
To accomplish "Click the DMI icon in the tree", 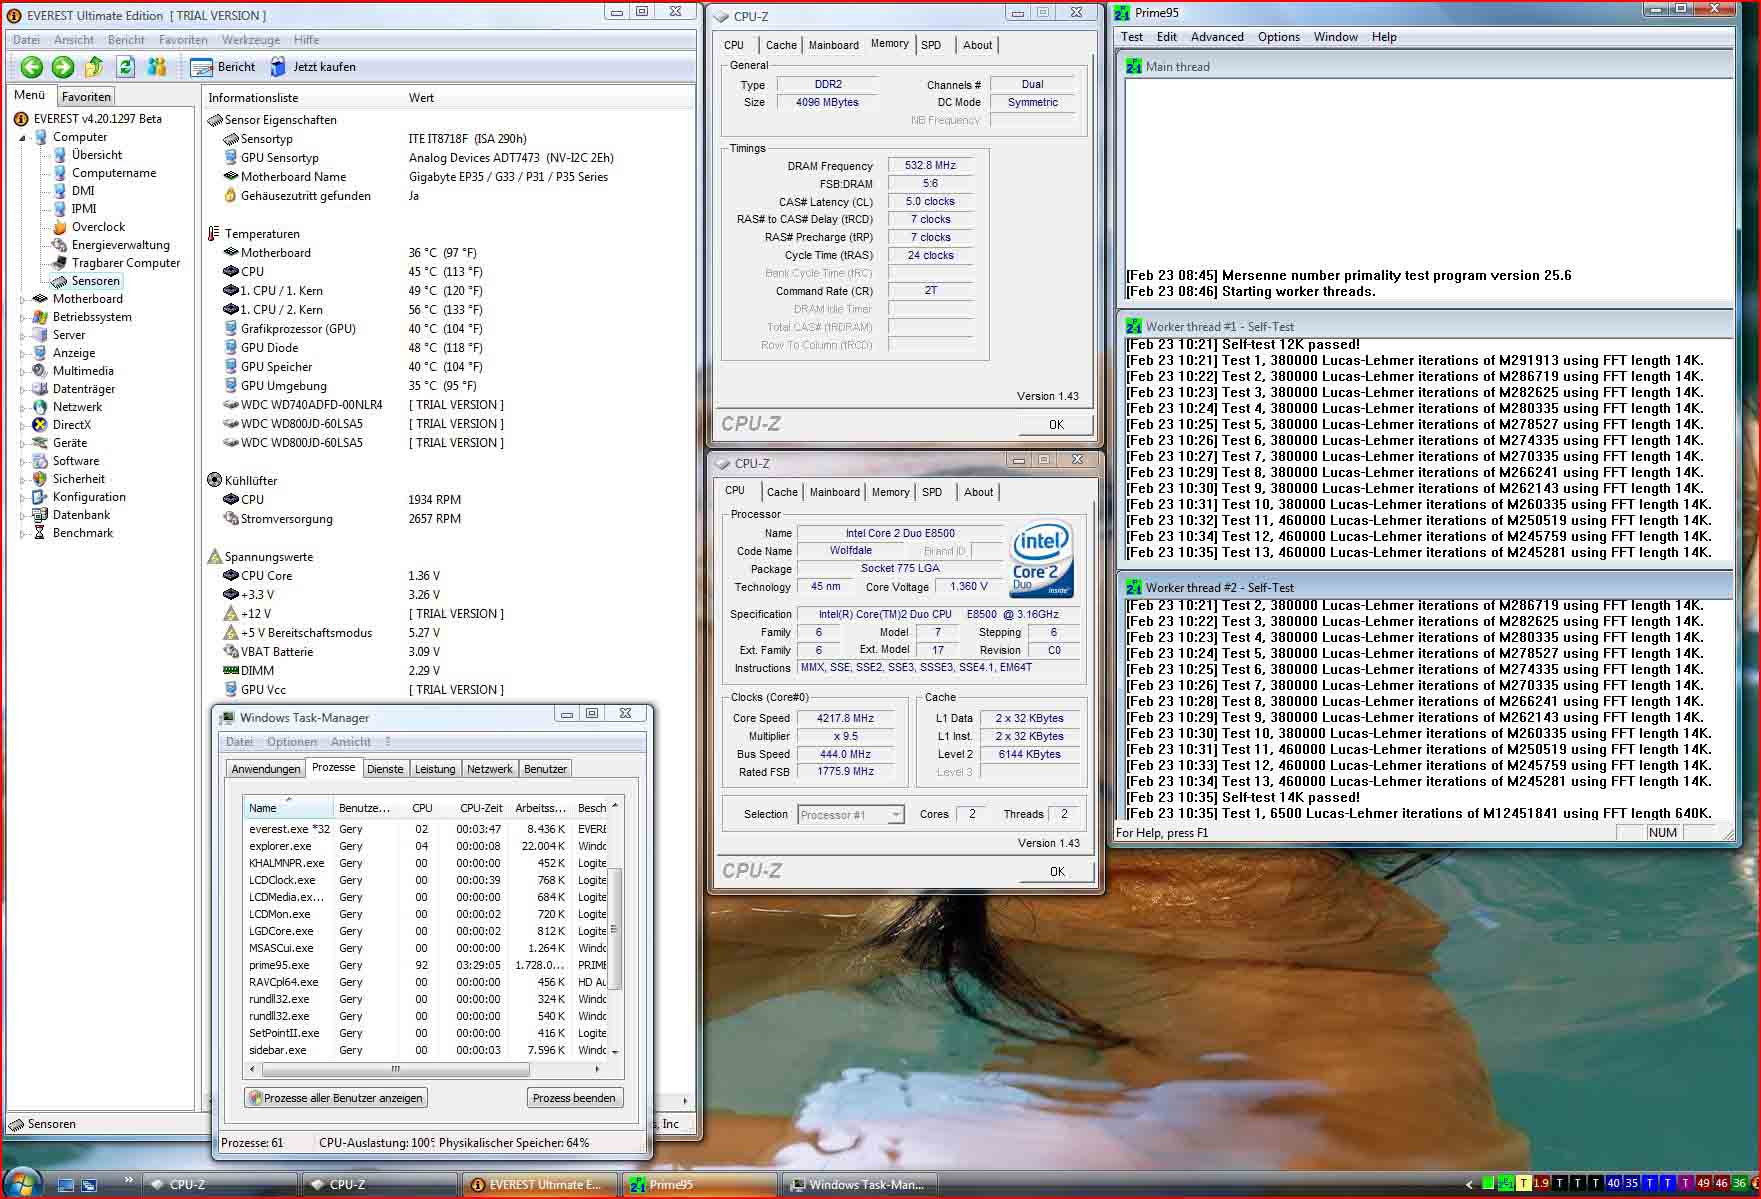I will click(60, 191).
